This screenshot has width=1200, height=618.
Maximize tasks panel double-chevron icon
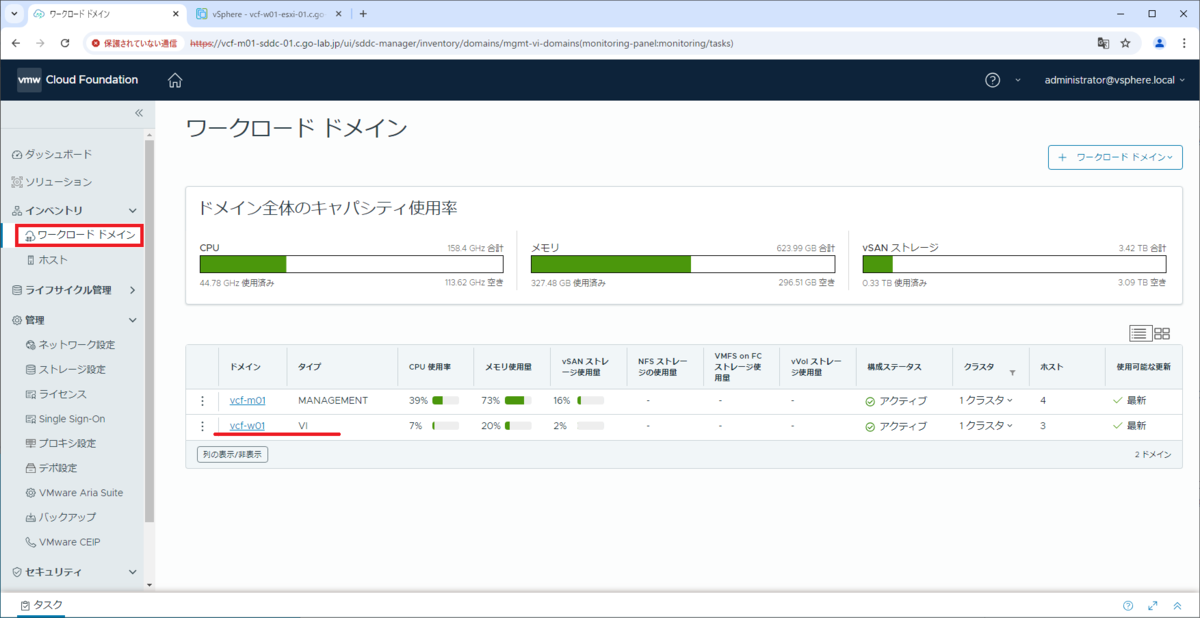pos(1178,605)
